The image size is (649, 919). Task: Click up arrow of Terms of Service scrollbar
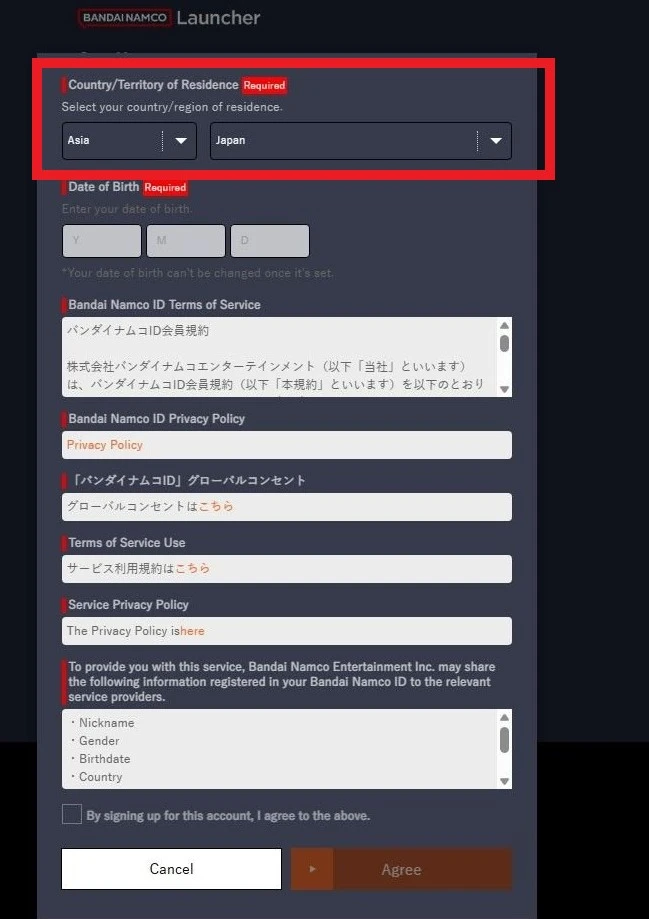pyautogui.click(x=504, y=325)
